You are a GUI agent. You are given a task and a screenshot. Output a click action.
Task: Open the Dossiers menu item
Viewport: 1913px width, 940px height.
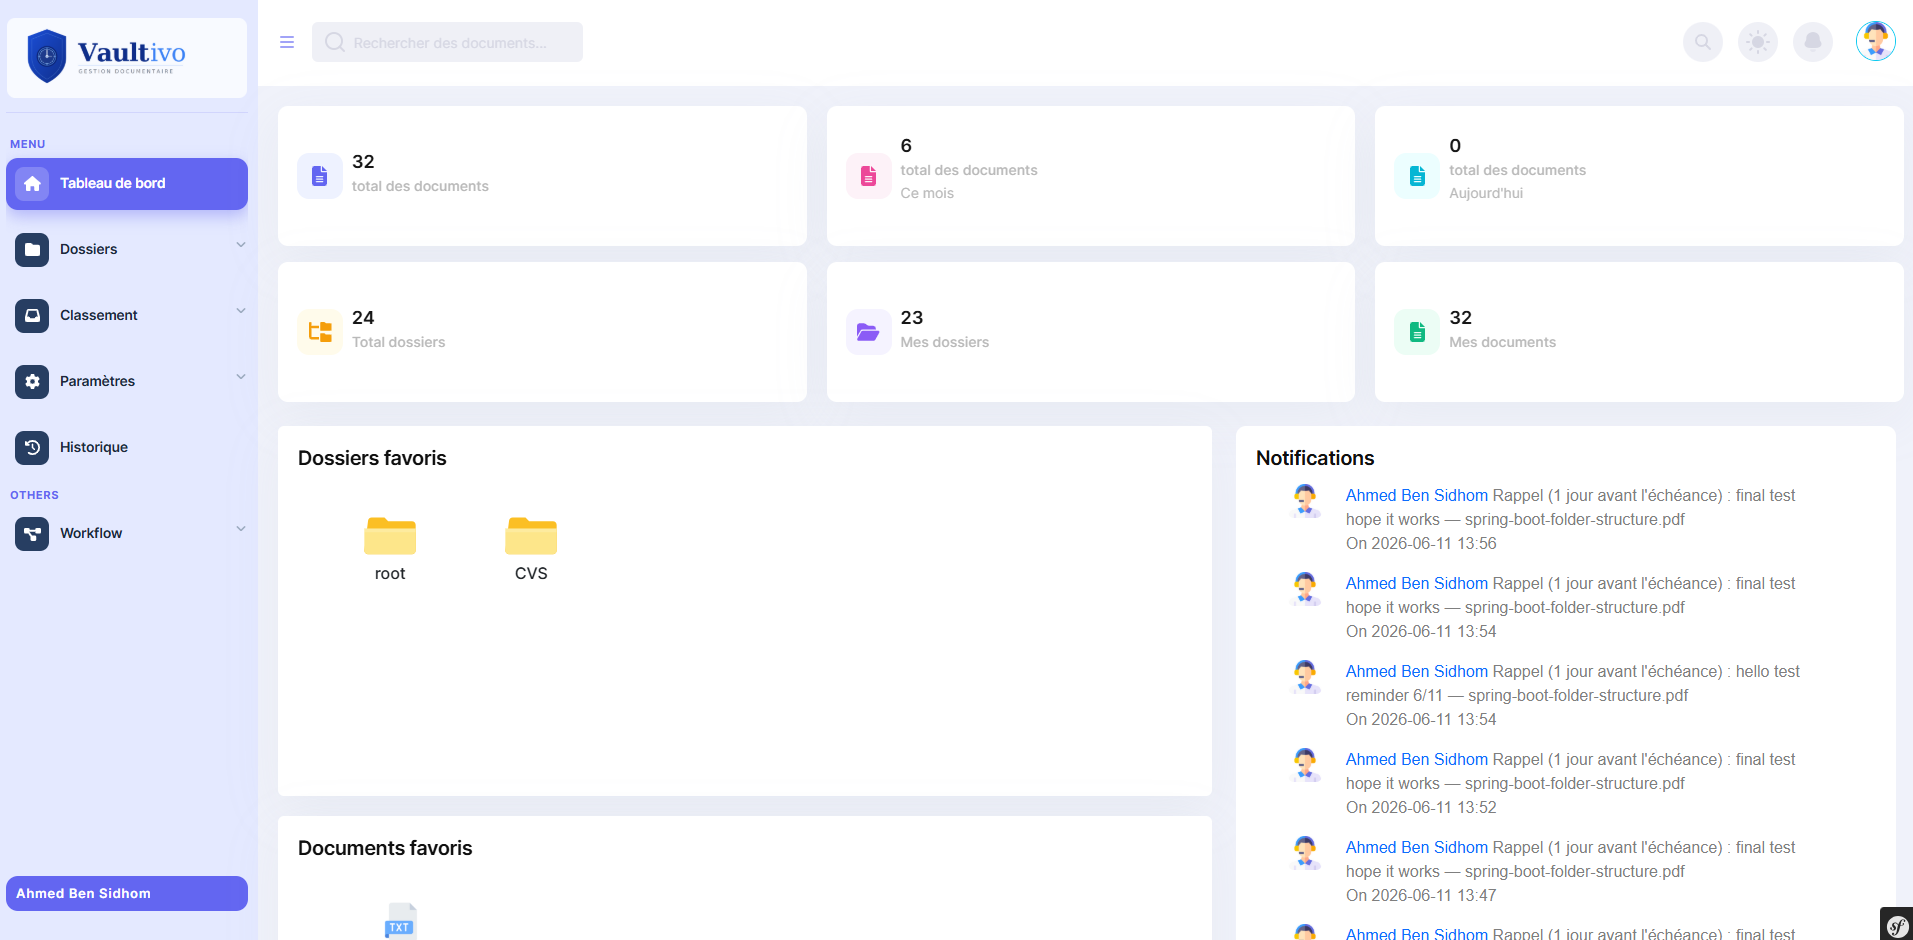pos(127,249)
